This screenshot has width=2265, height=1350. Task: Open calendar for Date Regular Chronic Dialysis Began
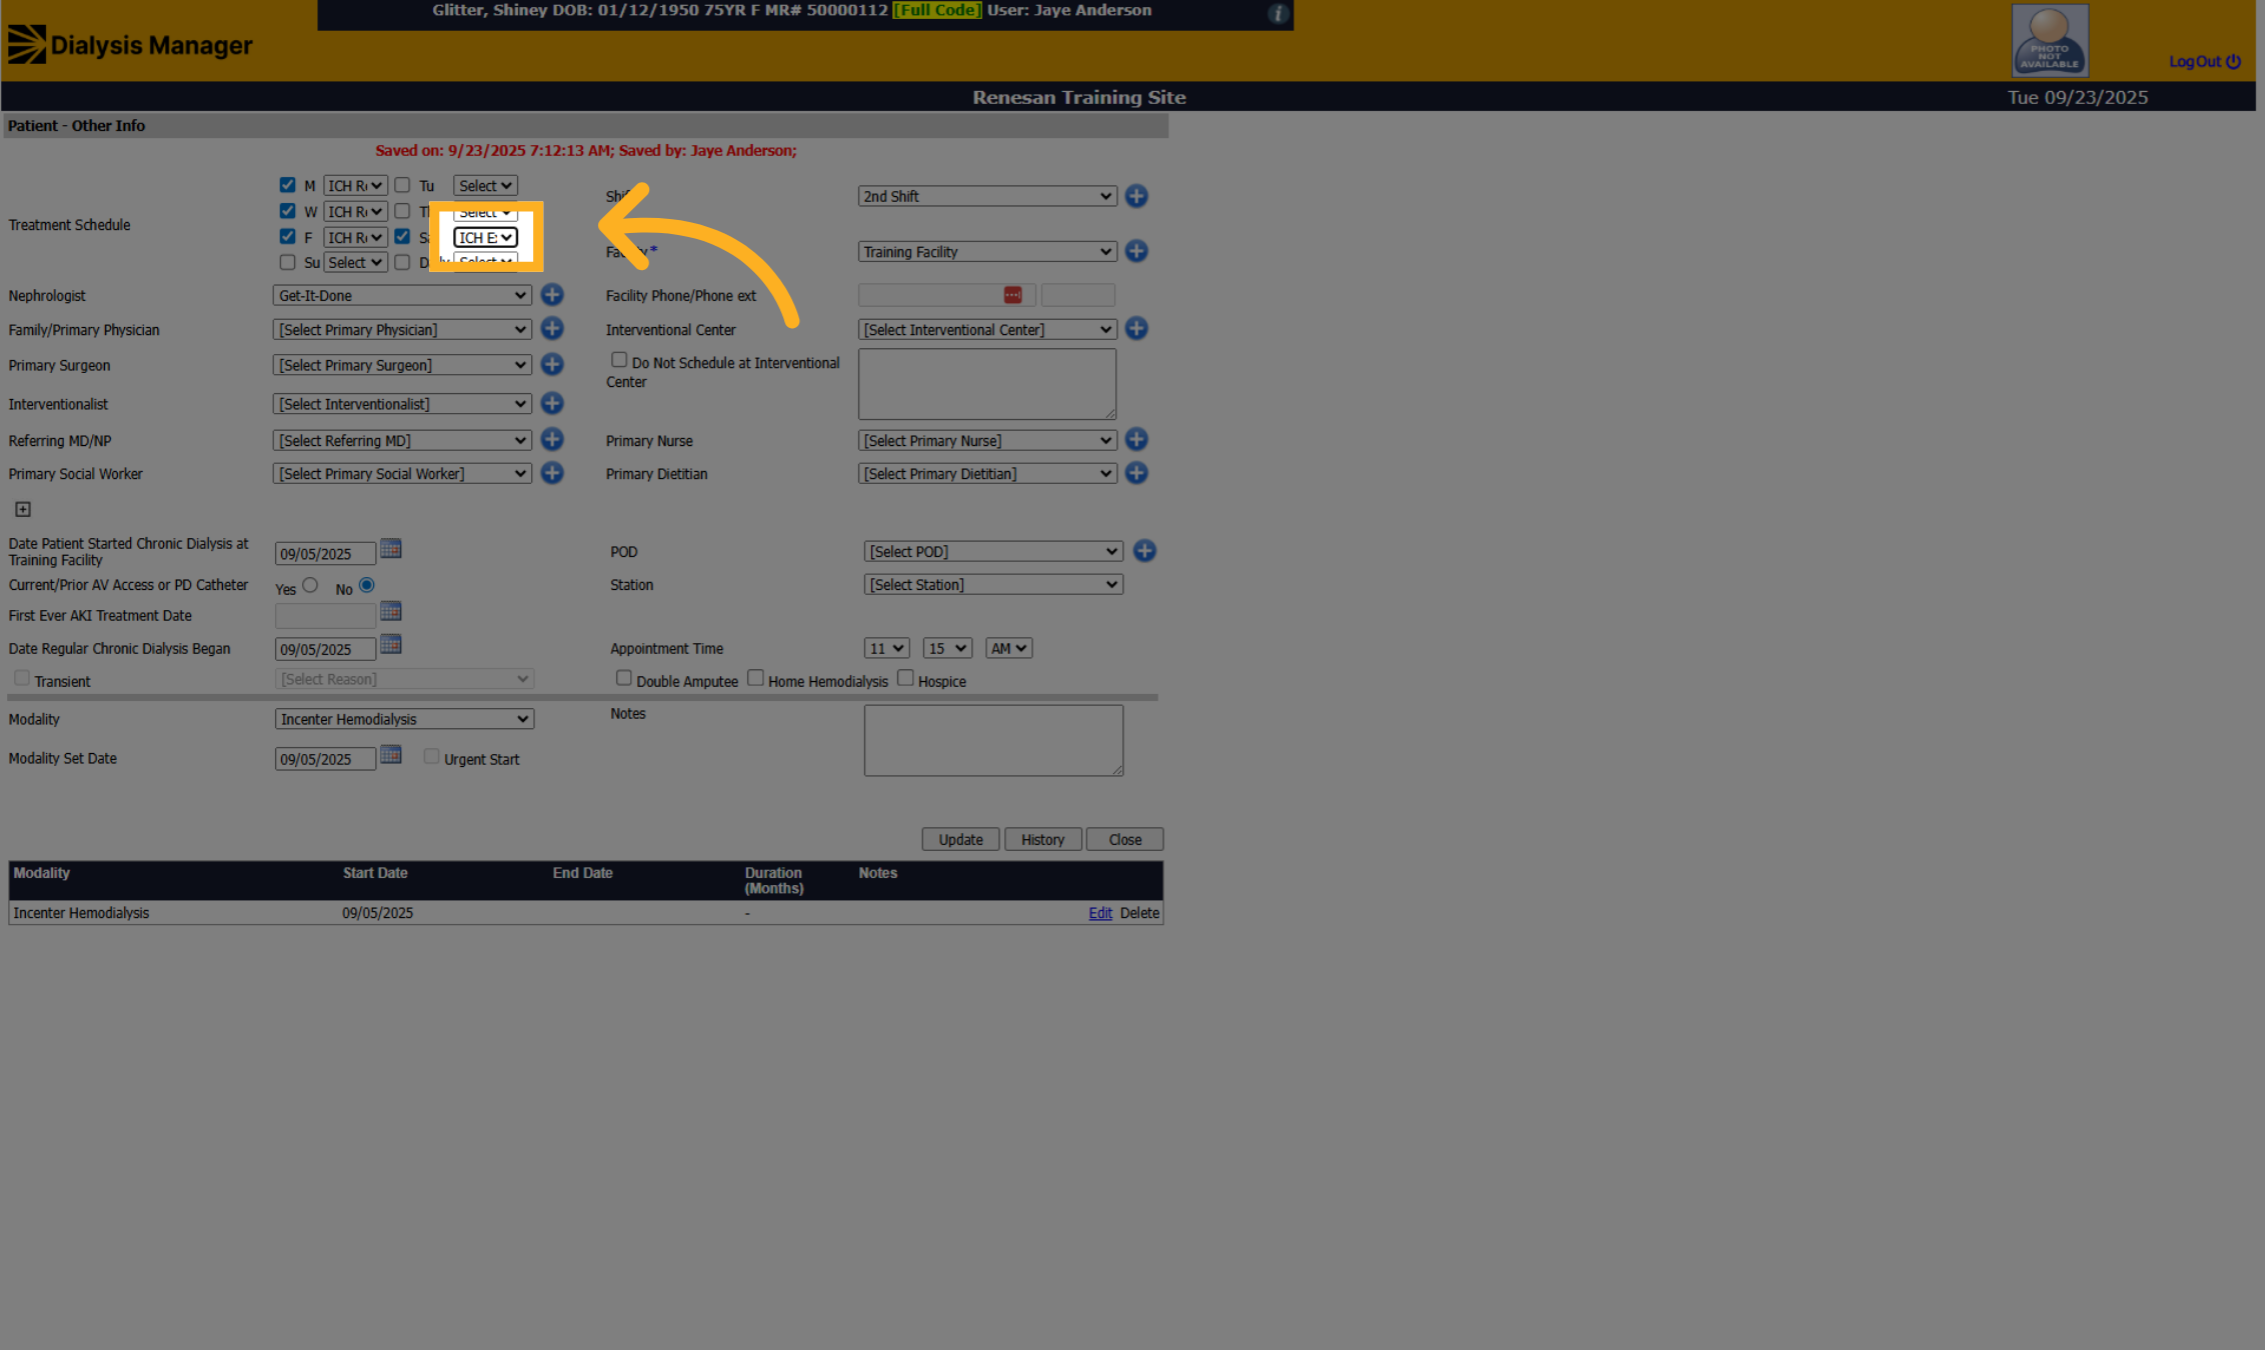[391, 645]
